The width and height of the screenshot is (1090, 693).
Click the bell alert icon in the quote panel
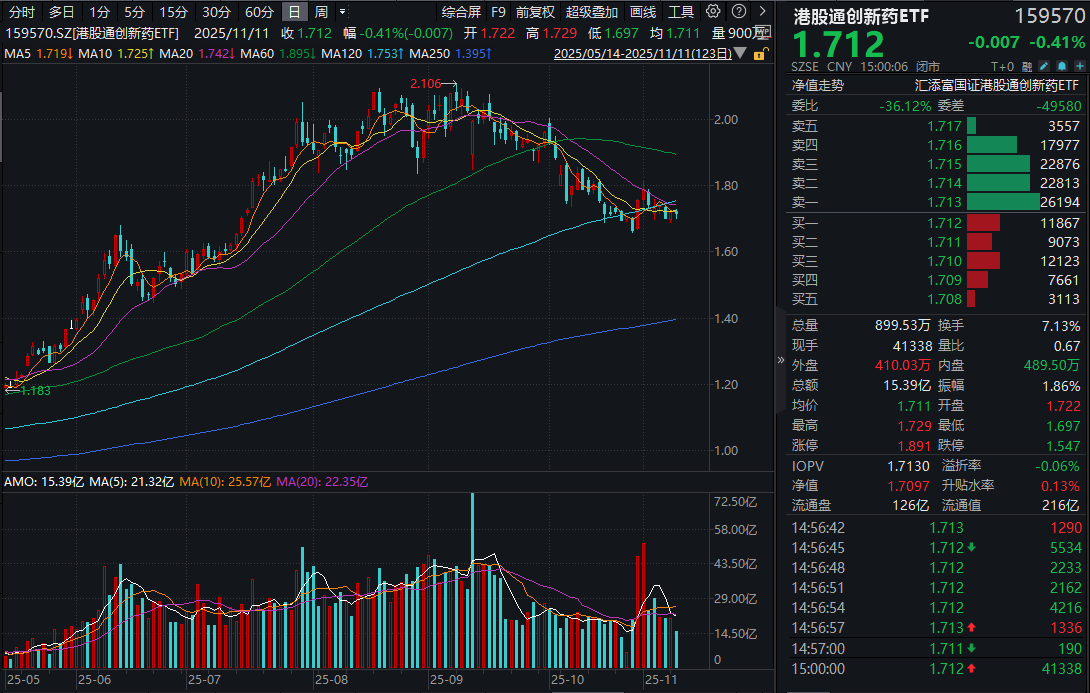1062,64
